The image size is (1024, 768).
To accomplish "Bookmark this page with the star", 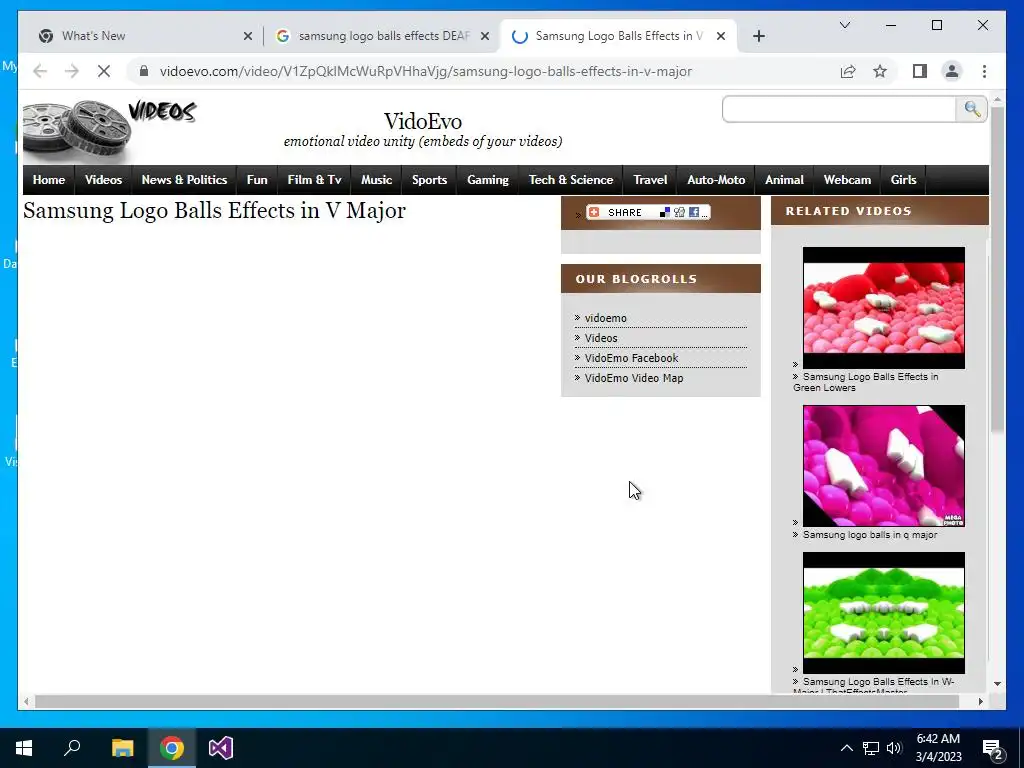I will click(880, 71).
